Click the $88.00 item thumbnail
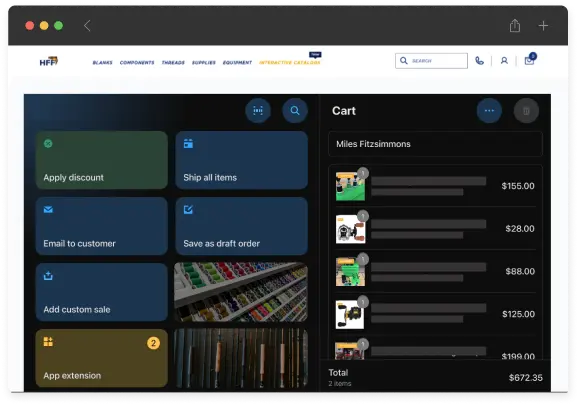Screen dimensions: 579x406 [350, 272]
